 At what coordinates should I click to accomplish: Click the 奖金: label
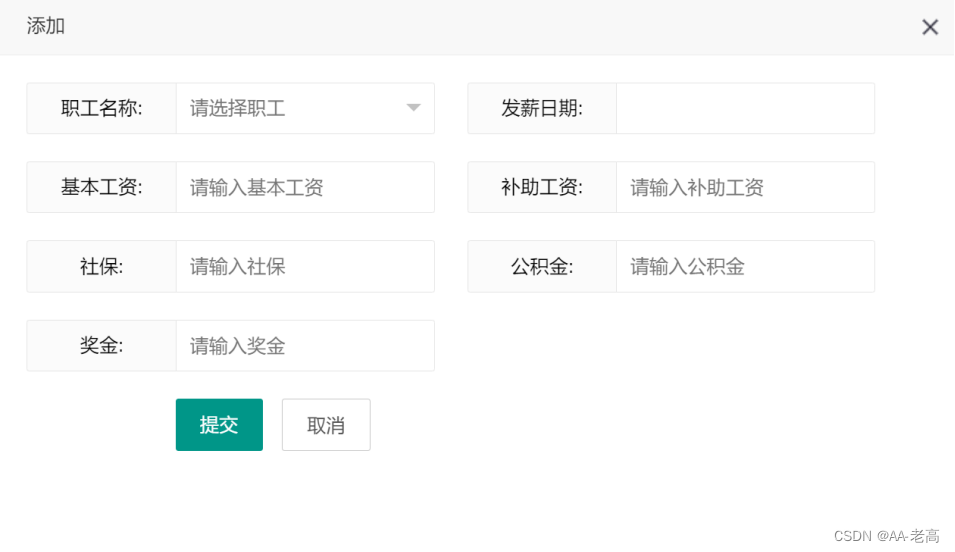coord(102,345)
